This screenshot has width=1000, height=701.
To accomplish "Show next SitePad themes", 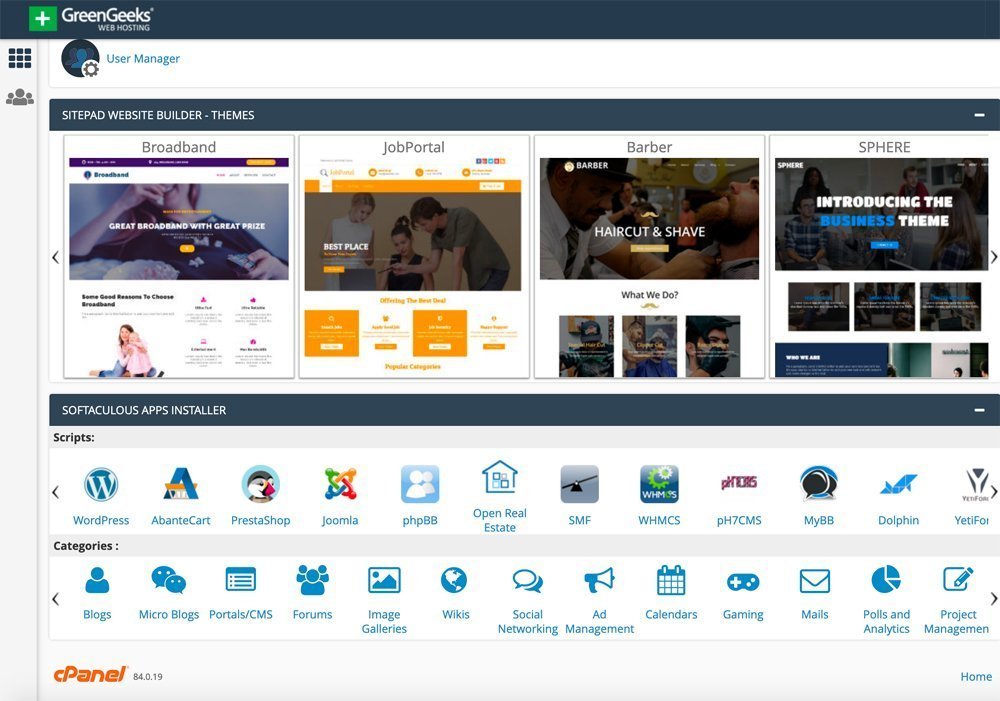I will point(994,256).
